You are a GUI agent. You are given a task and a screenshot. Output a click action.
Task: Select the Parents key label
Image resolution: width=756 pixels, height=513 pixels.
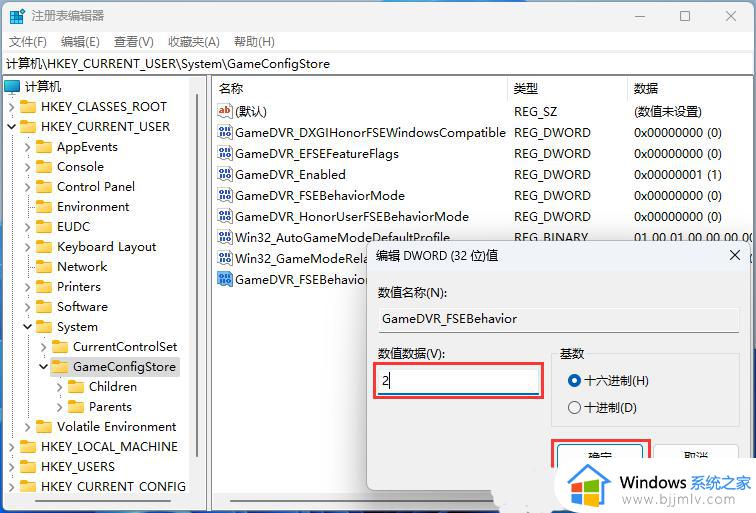(x=110, y=407)
